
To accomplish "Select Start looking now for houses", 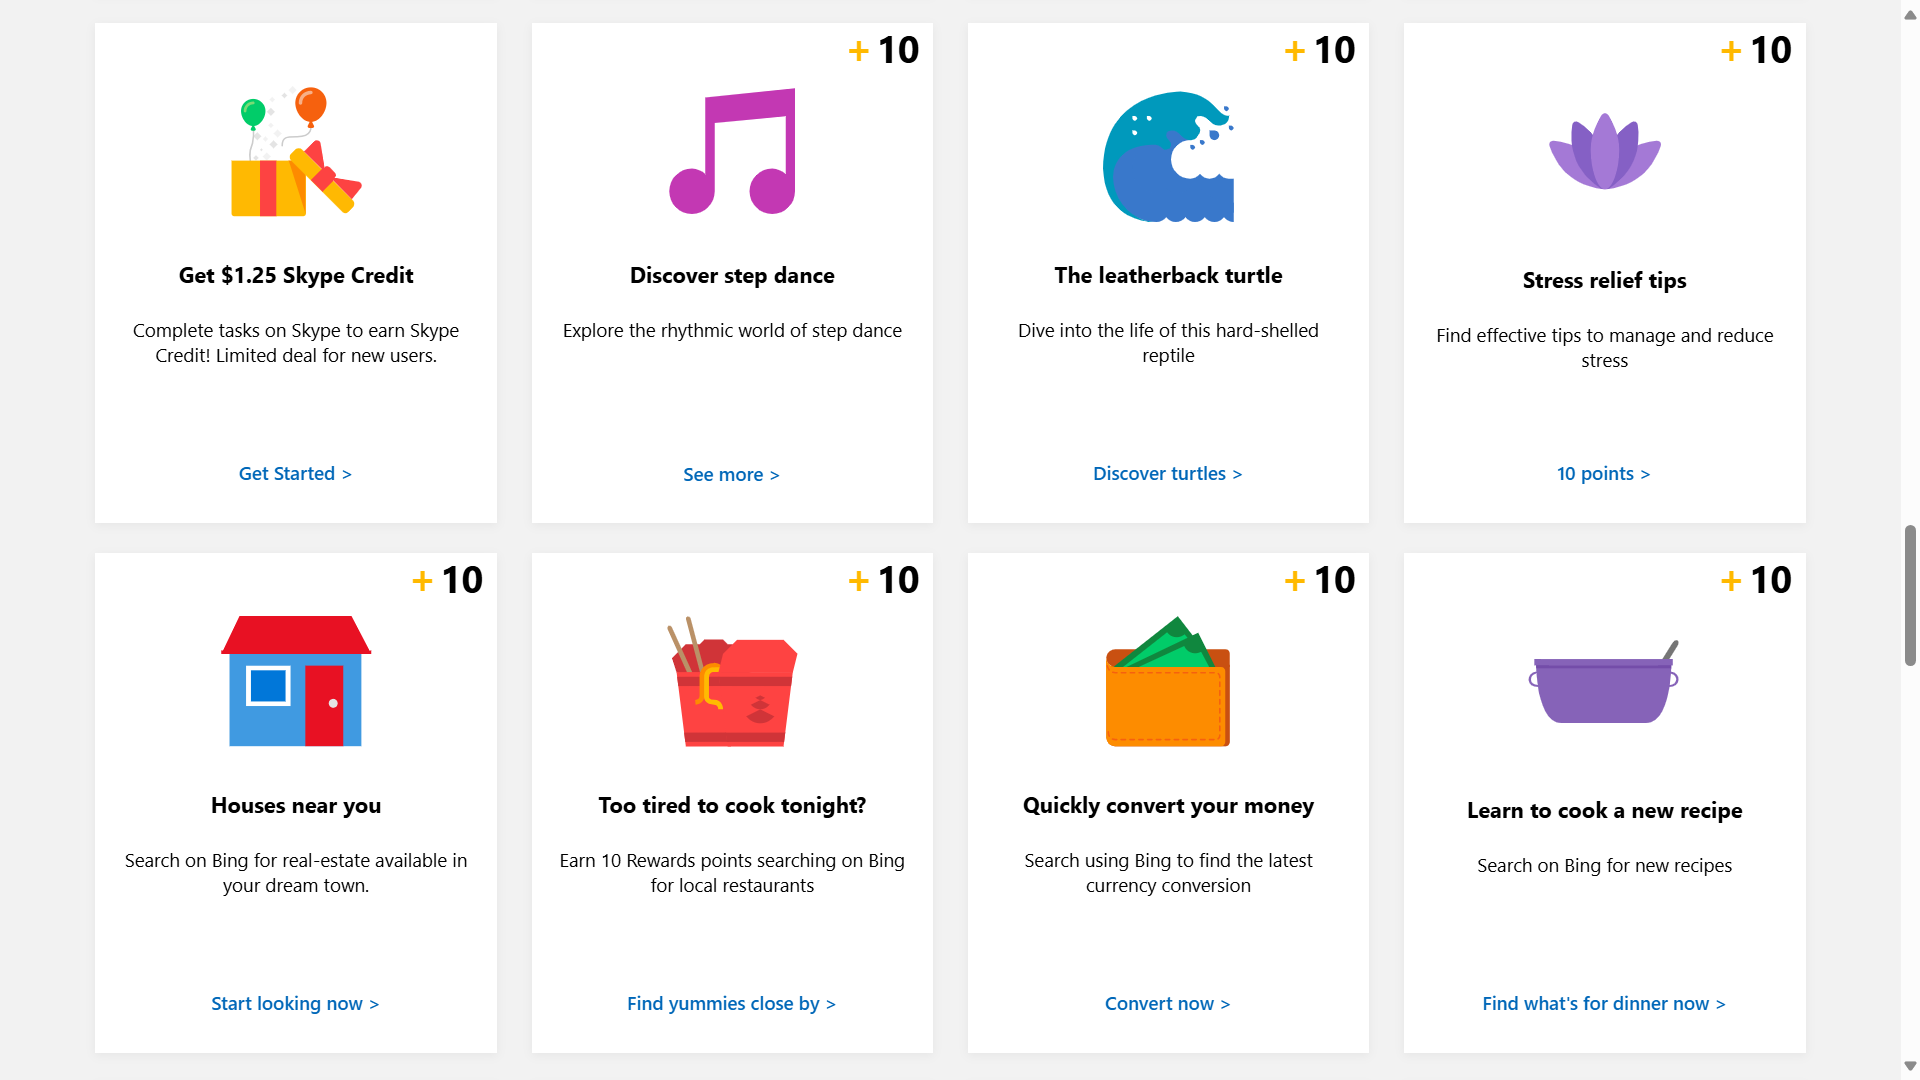I will (x=295, y=1003).
